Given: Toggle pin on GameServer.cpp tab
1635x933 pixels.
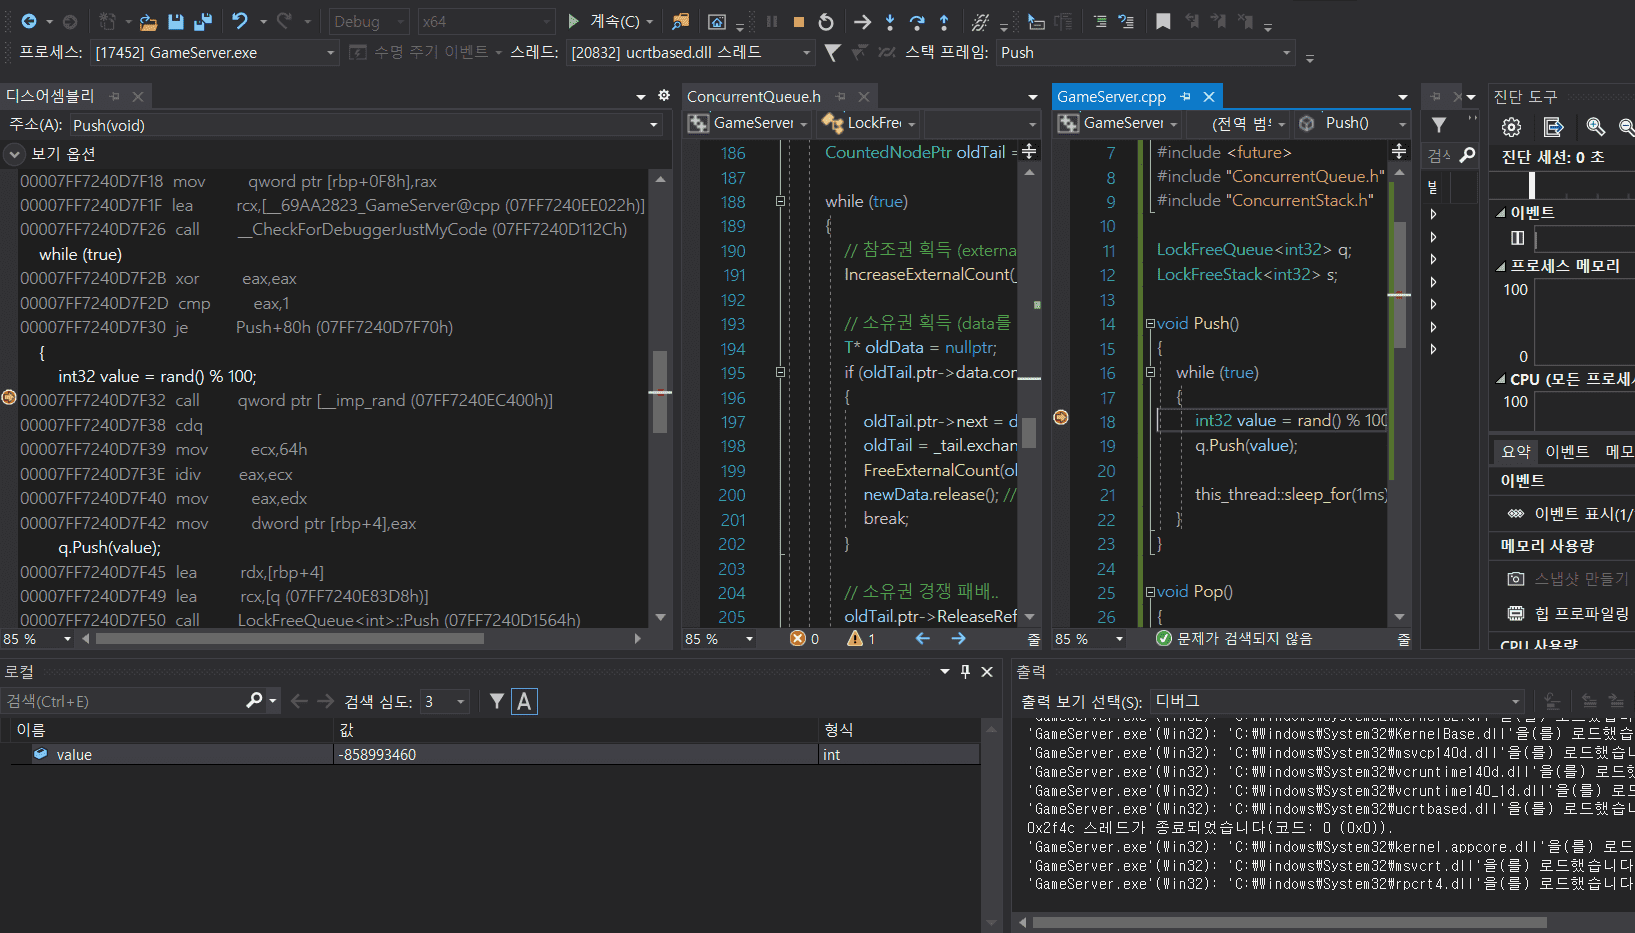Looking at the screenshot, I should pyautogui.click(x=1185, y=97).
